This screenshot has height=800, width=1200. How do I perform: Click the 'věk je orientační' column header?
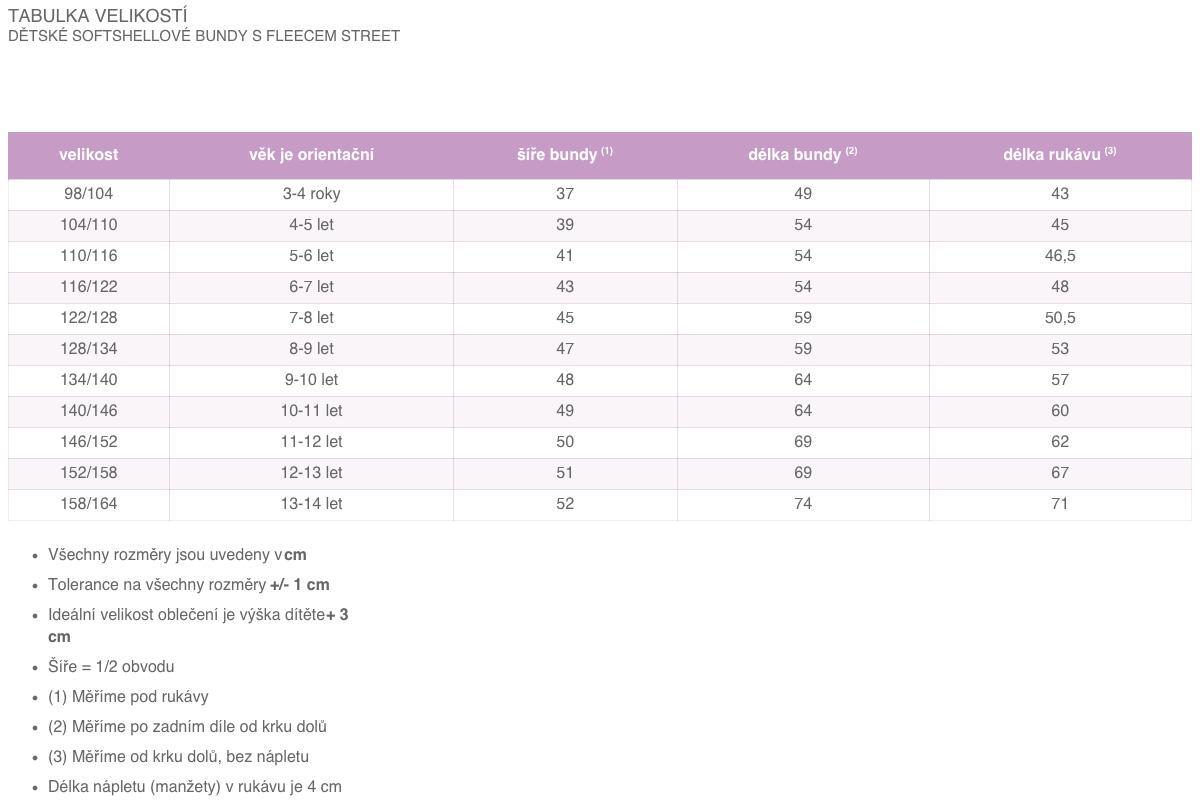pos(312,155)
